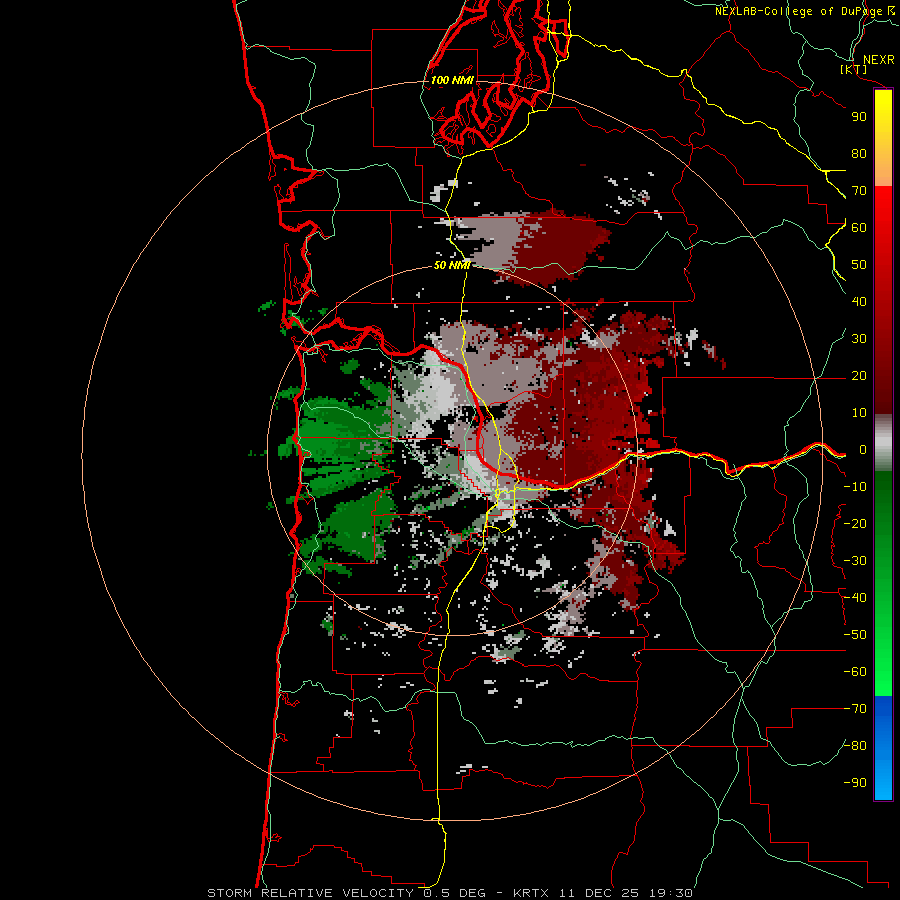Screen dimensions: 900x900
Task: Click the 50 value on the velocity scale
Action: (859, 265)
